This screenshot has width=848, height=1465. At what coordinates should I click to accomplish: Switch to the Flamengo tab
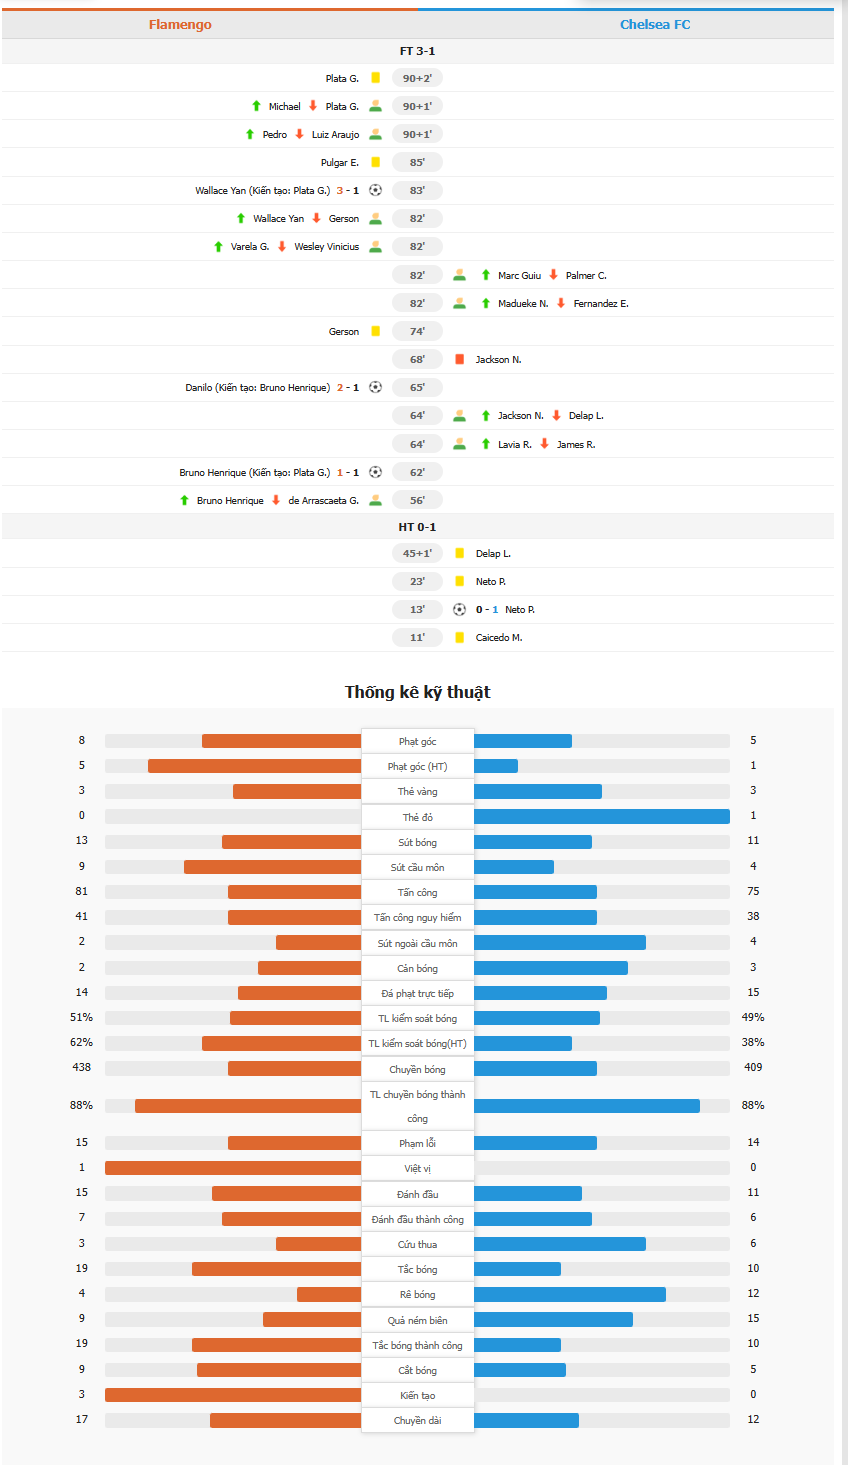pos(180,24)
